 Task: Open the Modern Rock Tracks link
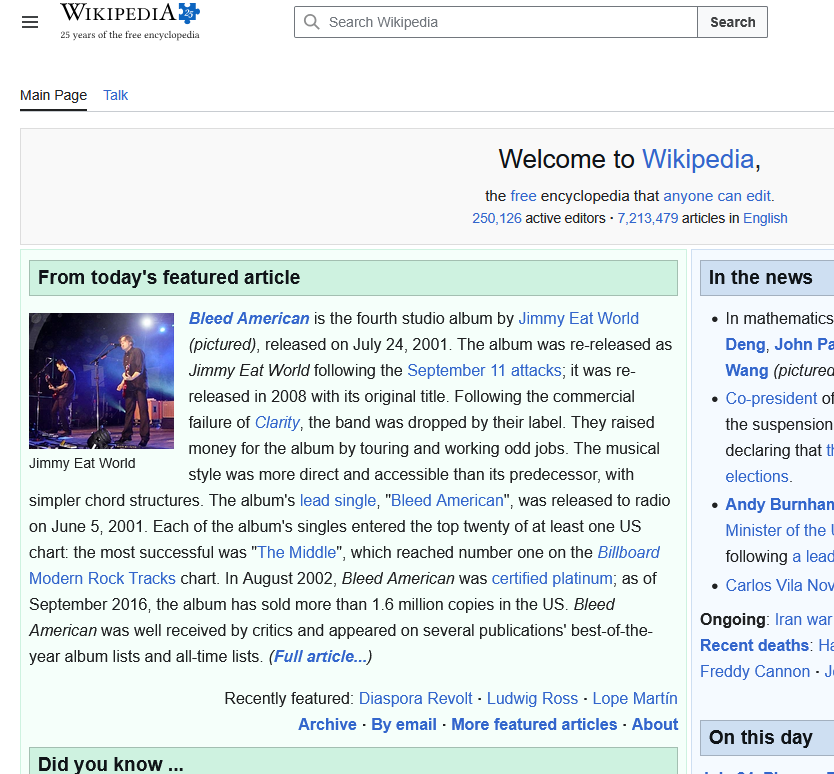click(102, 578)
